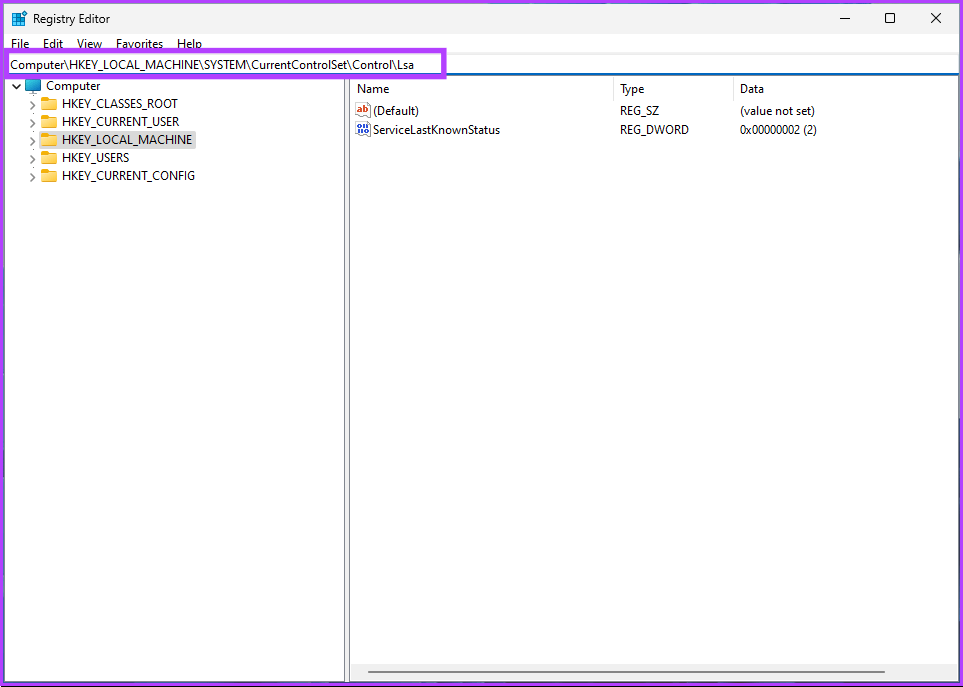Click the REG_DWORD type cell
This screenshot has height=687, width=963.
[x=654, y=130]
